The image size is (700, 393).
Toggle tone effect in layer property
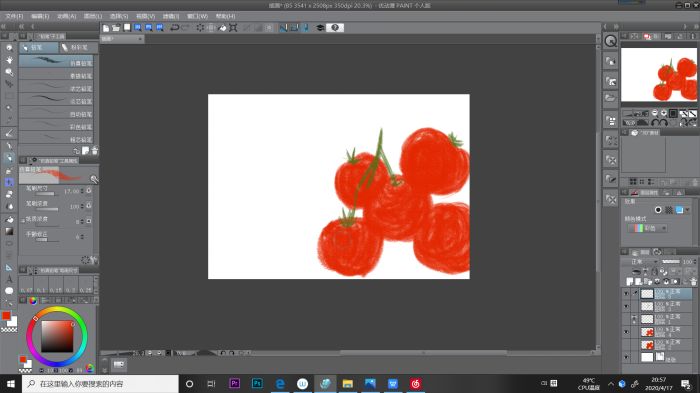pos(669,210)
